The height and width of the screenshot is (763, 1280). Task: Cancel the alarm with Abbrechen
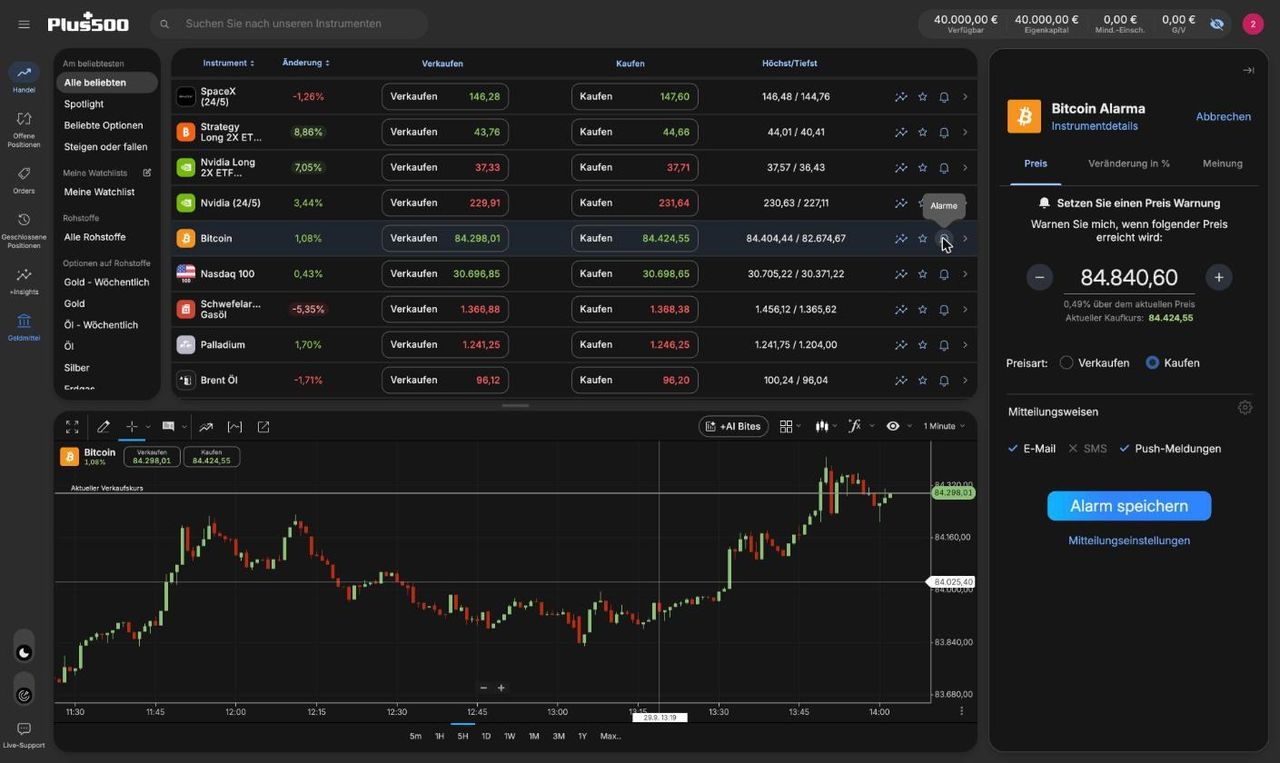pos(1223,116)
